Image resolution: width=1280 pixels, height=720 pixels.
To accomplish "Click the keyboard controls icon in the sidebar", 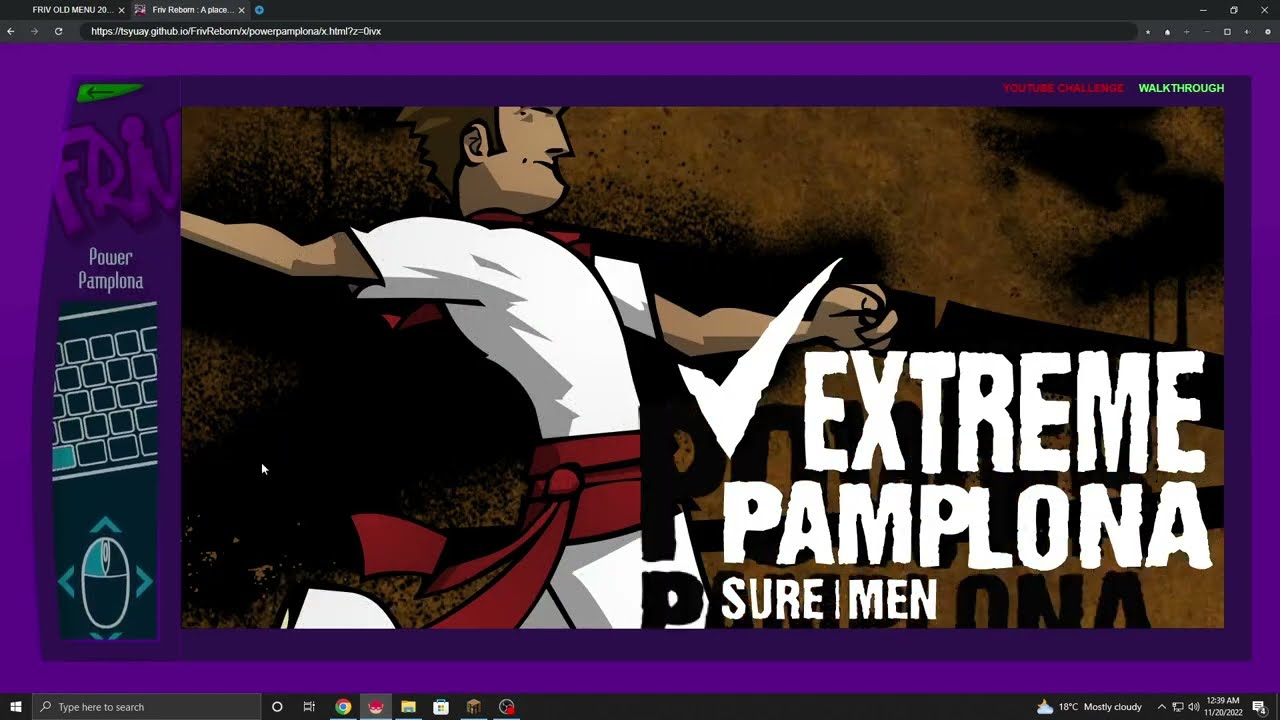I will [x=106, y=391].
